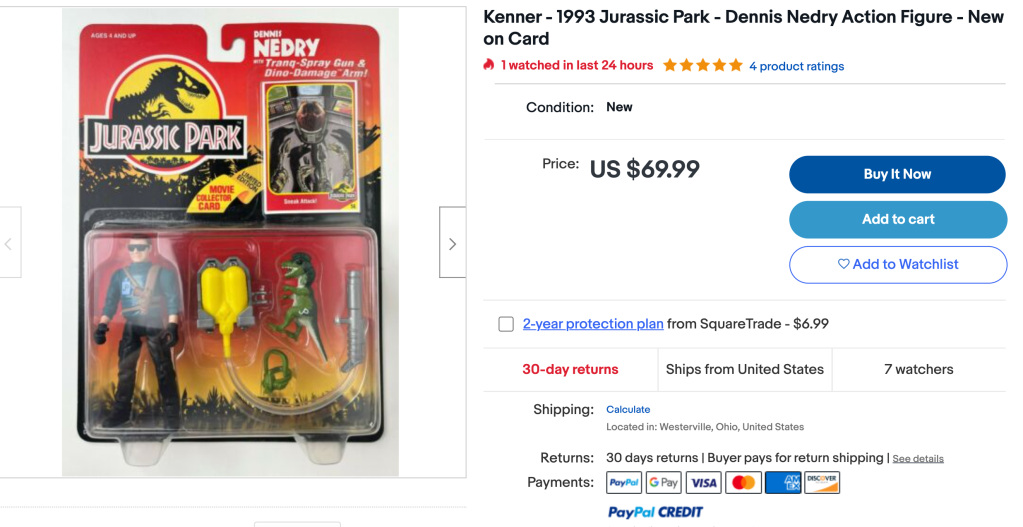Enable the 2-year protection plan checkbox
Screen dimensions: 1023x527
point(506,324)
